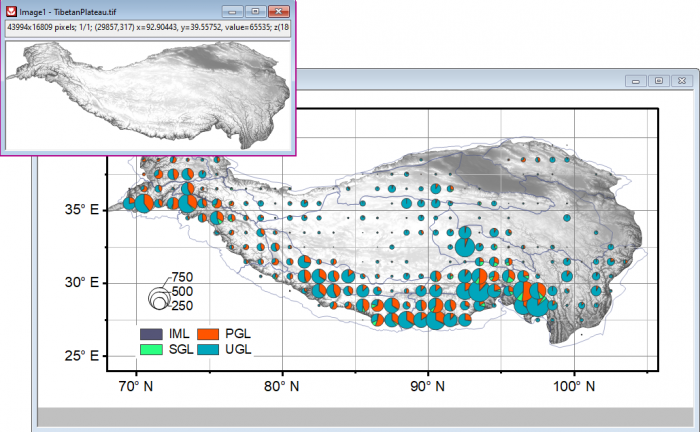Close the graph window

click(x=680, y=80)
